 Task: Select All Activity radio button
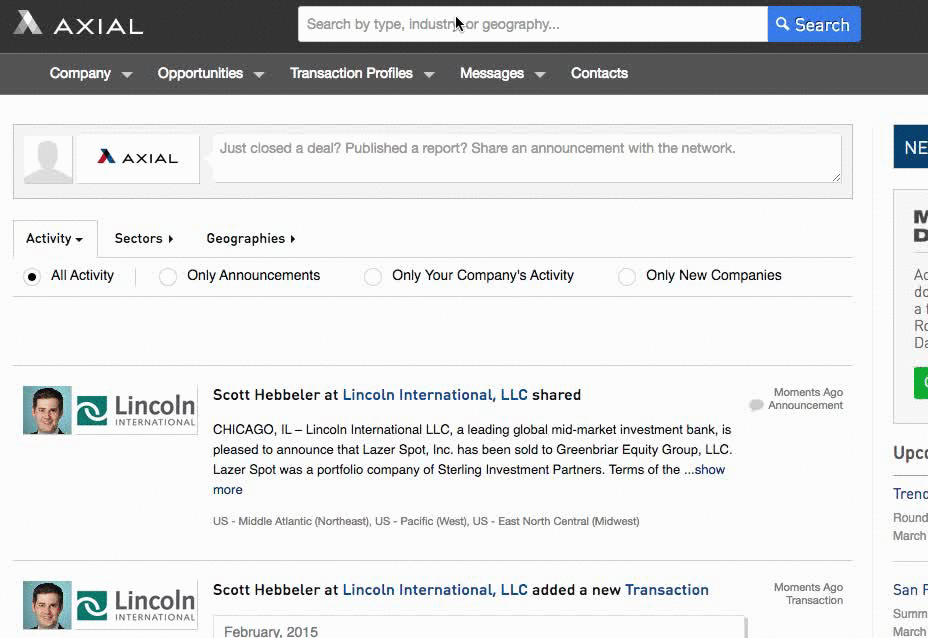tap(32, 276)
